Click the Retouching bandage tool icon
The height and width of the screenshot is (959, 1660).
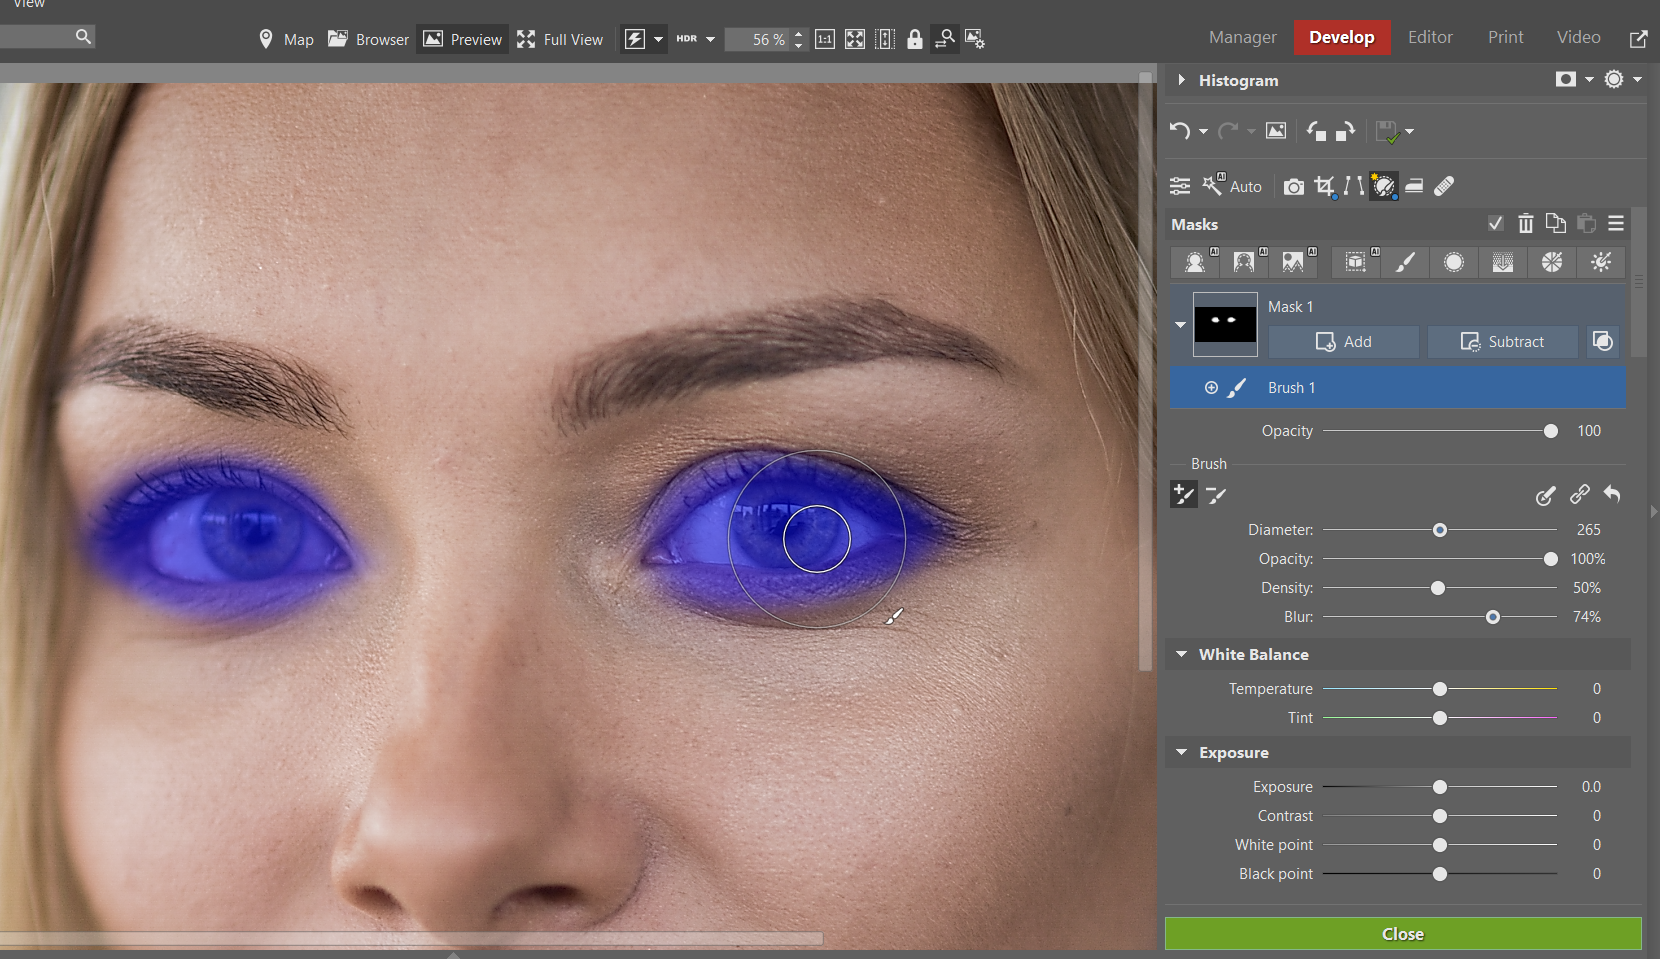(x=1444, y=186)
